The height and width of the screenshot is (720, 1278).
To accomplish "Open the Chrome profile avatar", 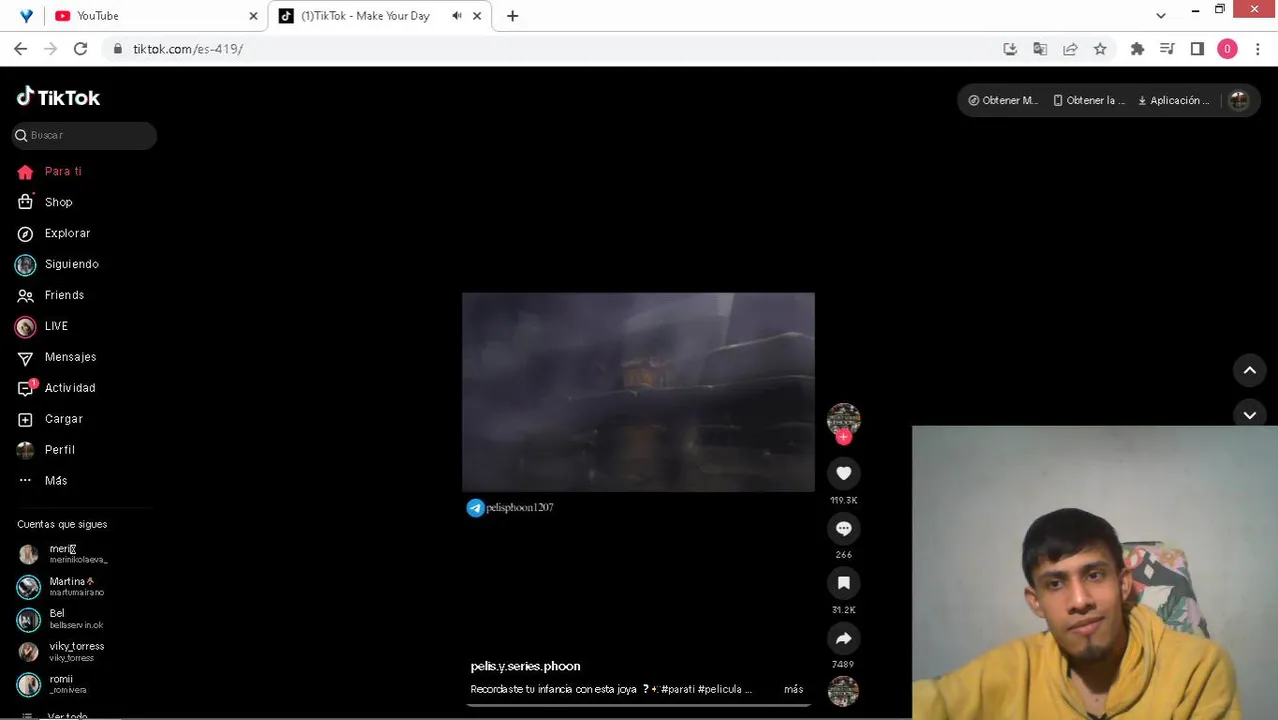I will pyautogui.click(x=1227, y=49).
